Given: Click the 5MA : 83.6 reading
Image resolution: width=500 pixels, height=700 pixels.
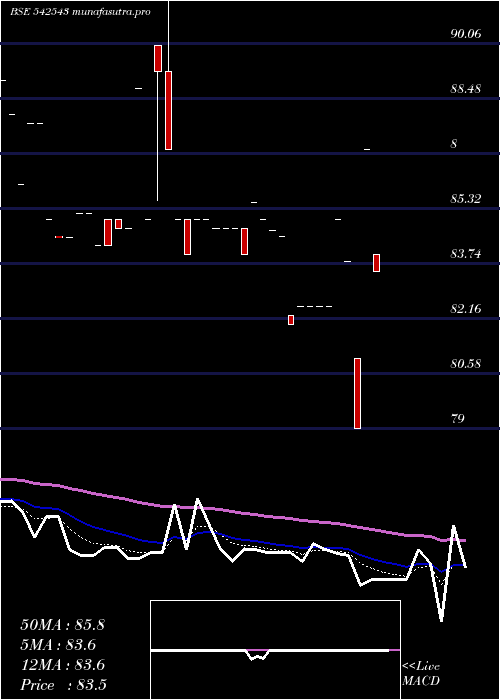Looking at the screenshot, I should click(58, 645).
